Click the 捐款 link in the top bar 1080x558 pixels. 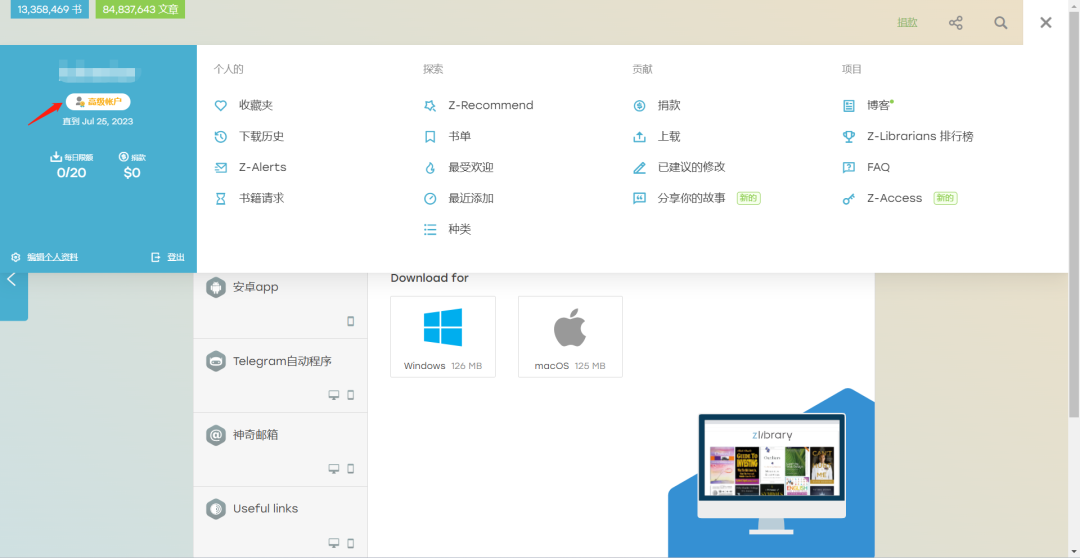coord(907,23)
